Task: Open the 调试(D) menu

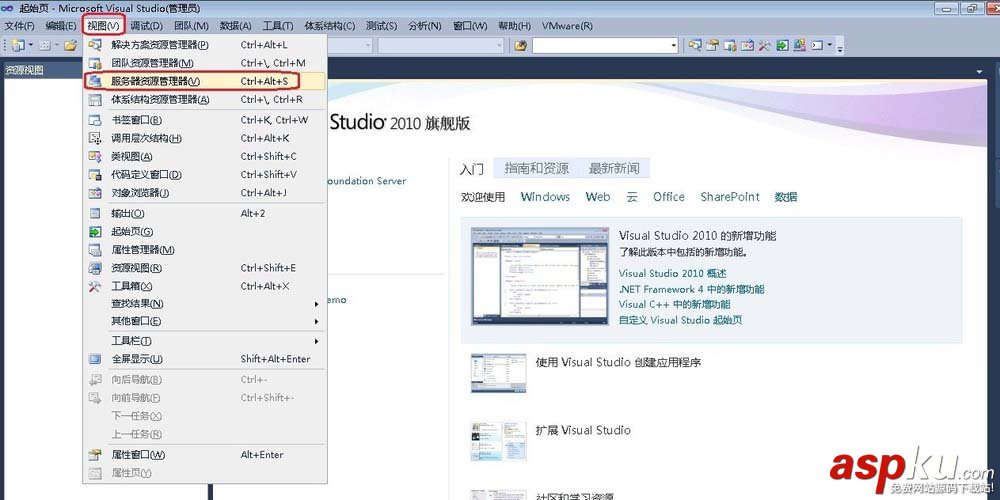Action: pyautogui.click(x=146, y=26)
